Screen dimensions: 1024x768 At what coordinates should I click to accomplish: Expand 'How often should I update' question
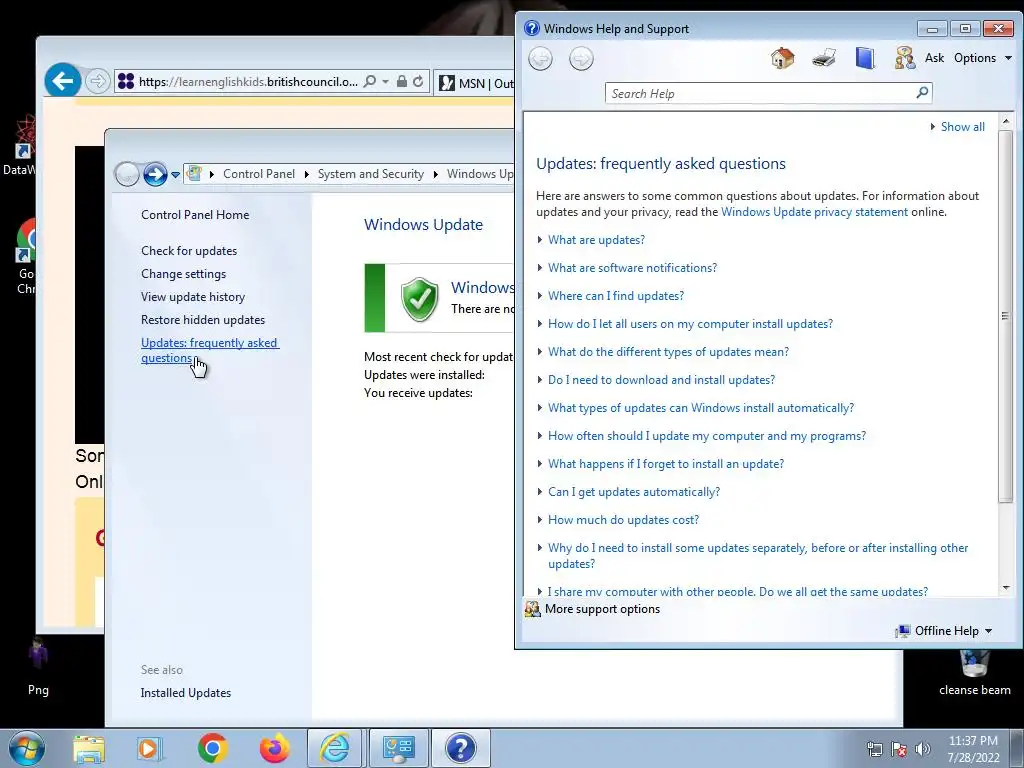point(707,436)
